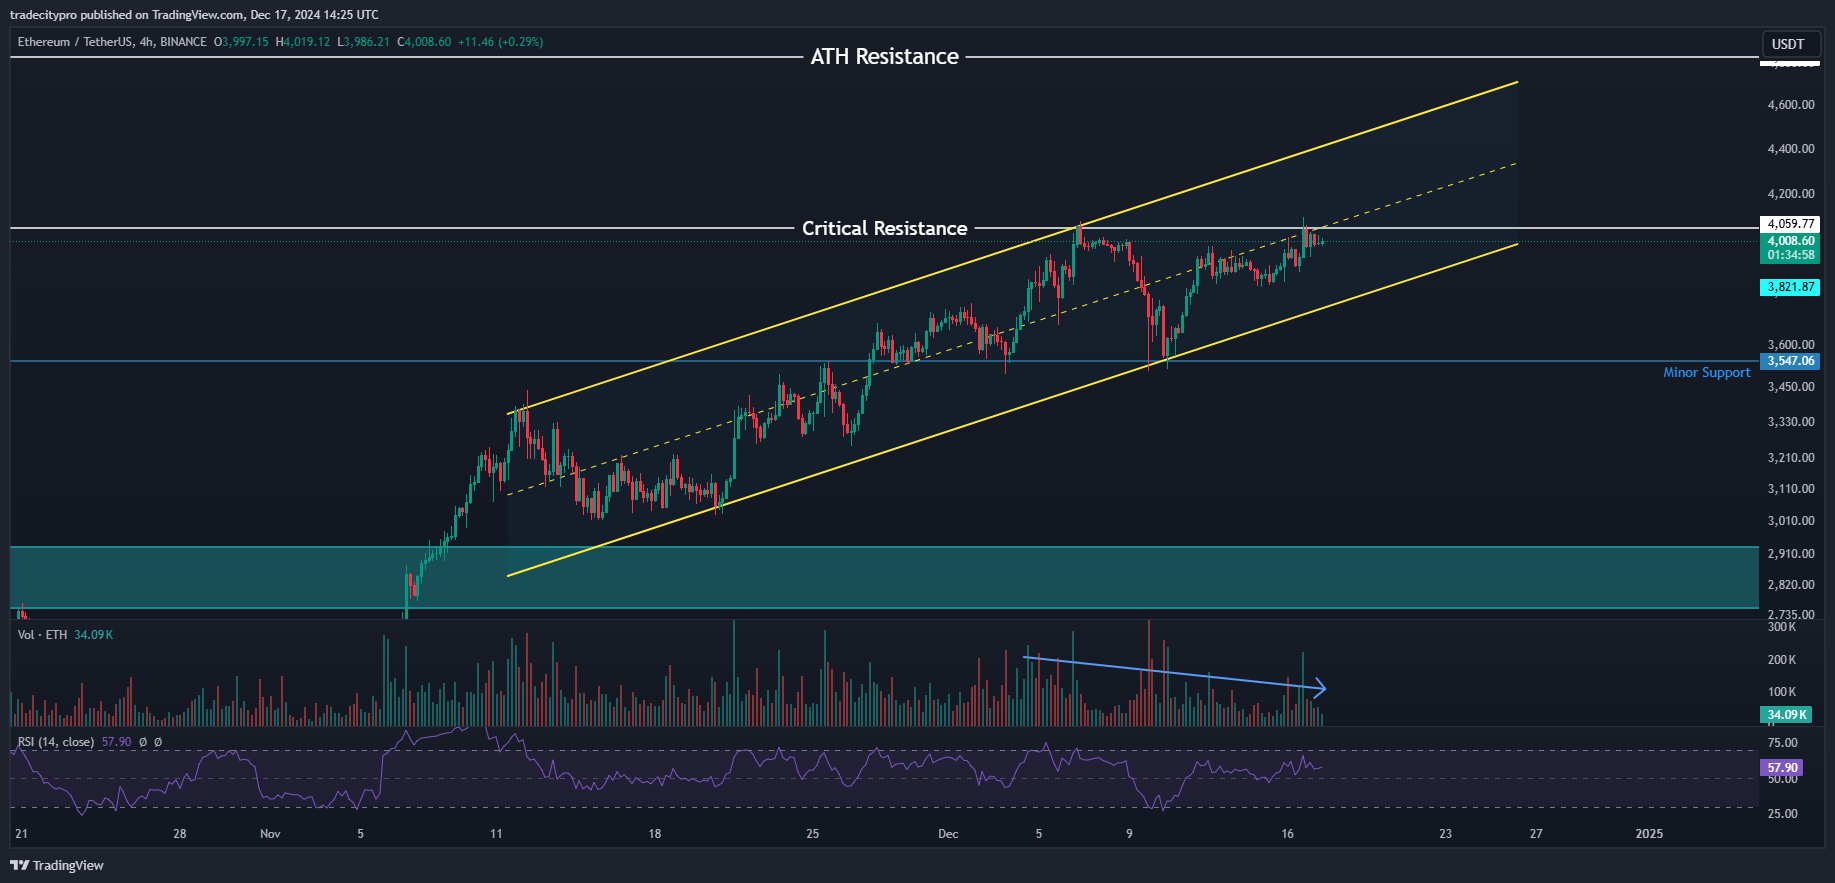
Task: Click the 4,059.77 price tag
Action: tap(1790, 224)
